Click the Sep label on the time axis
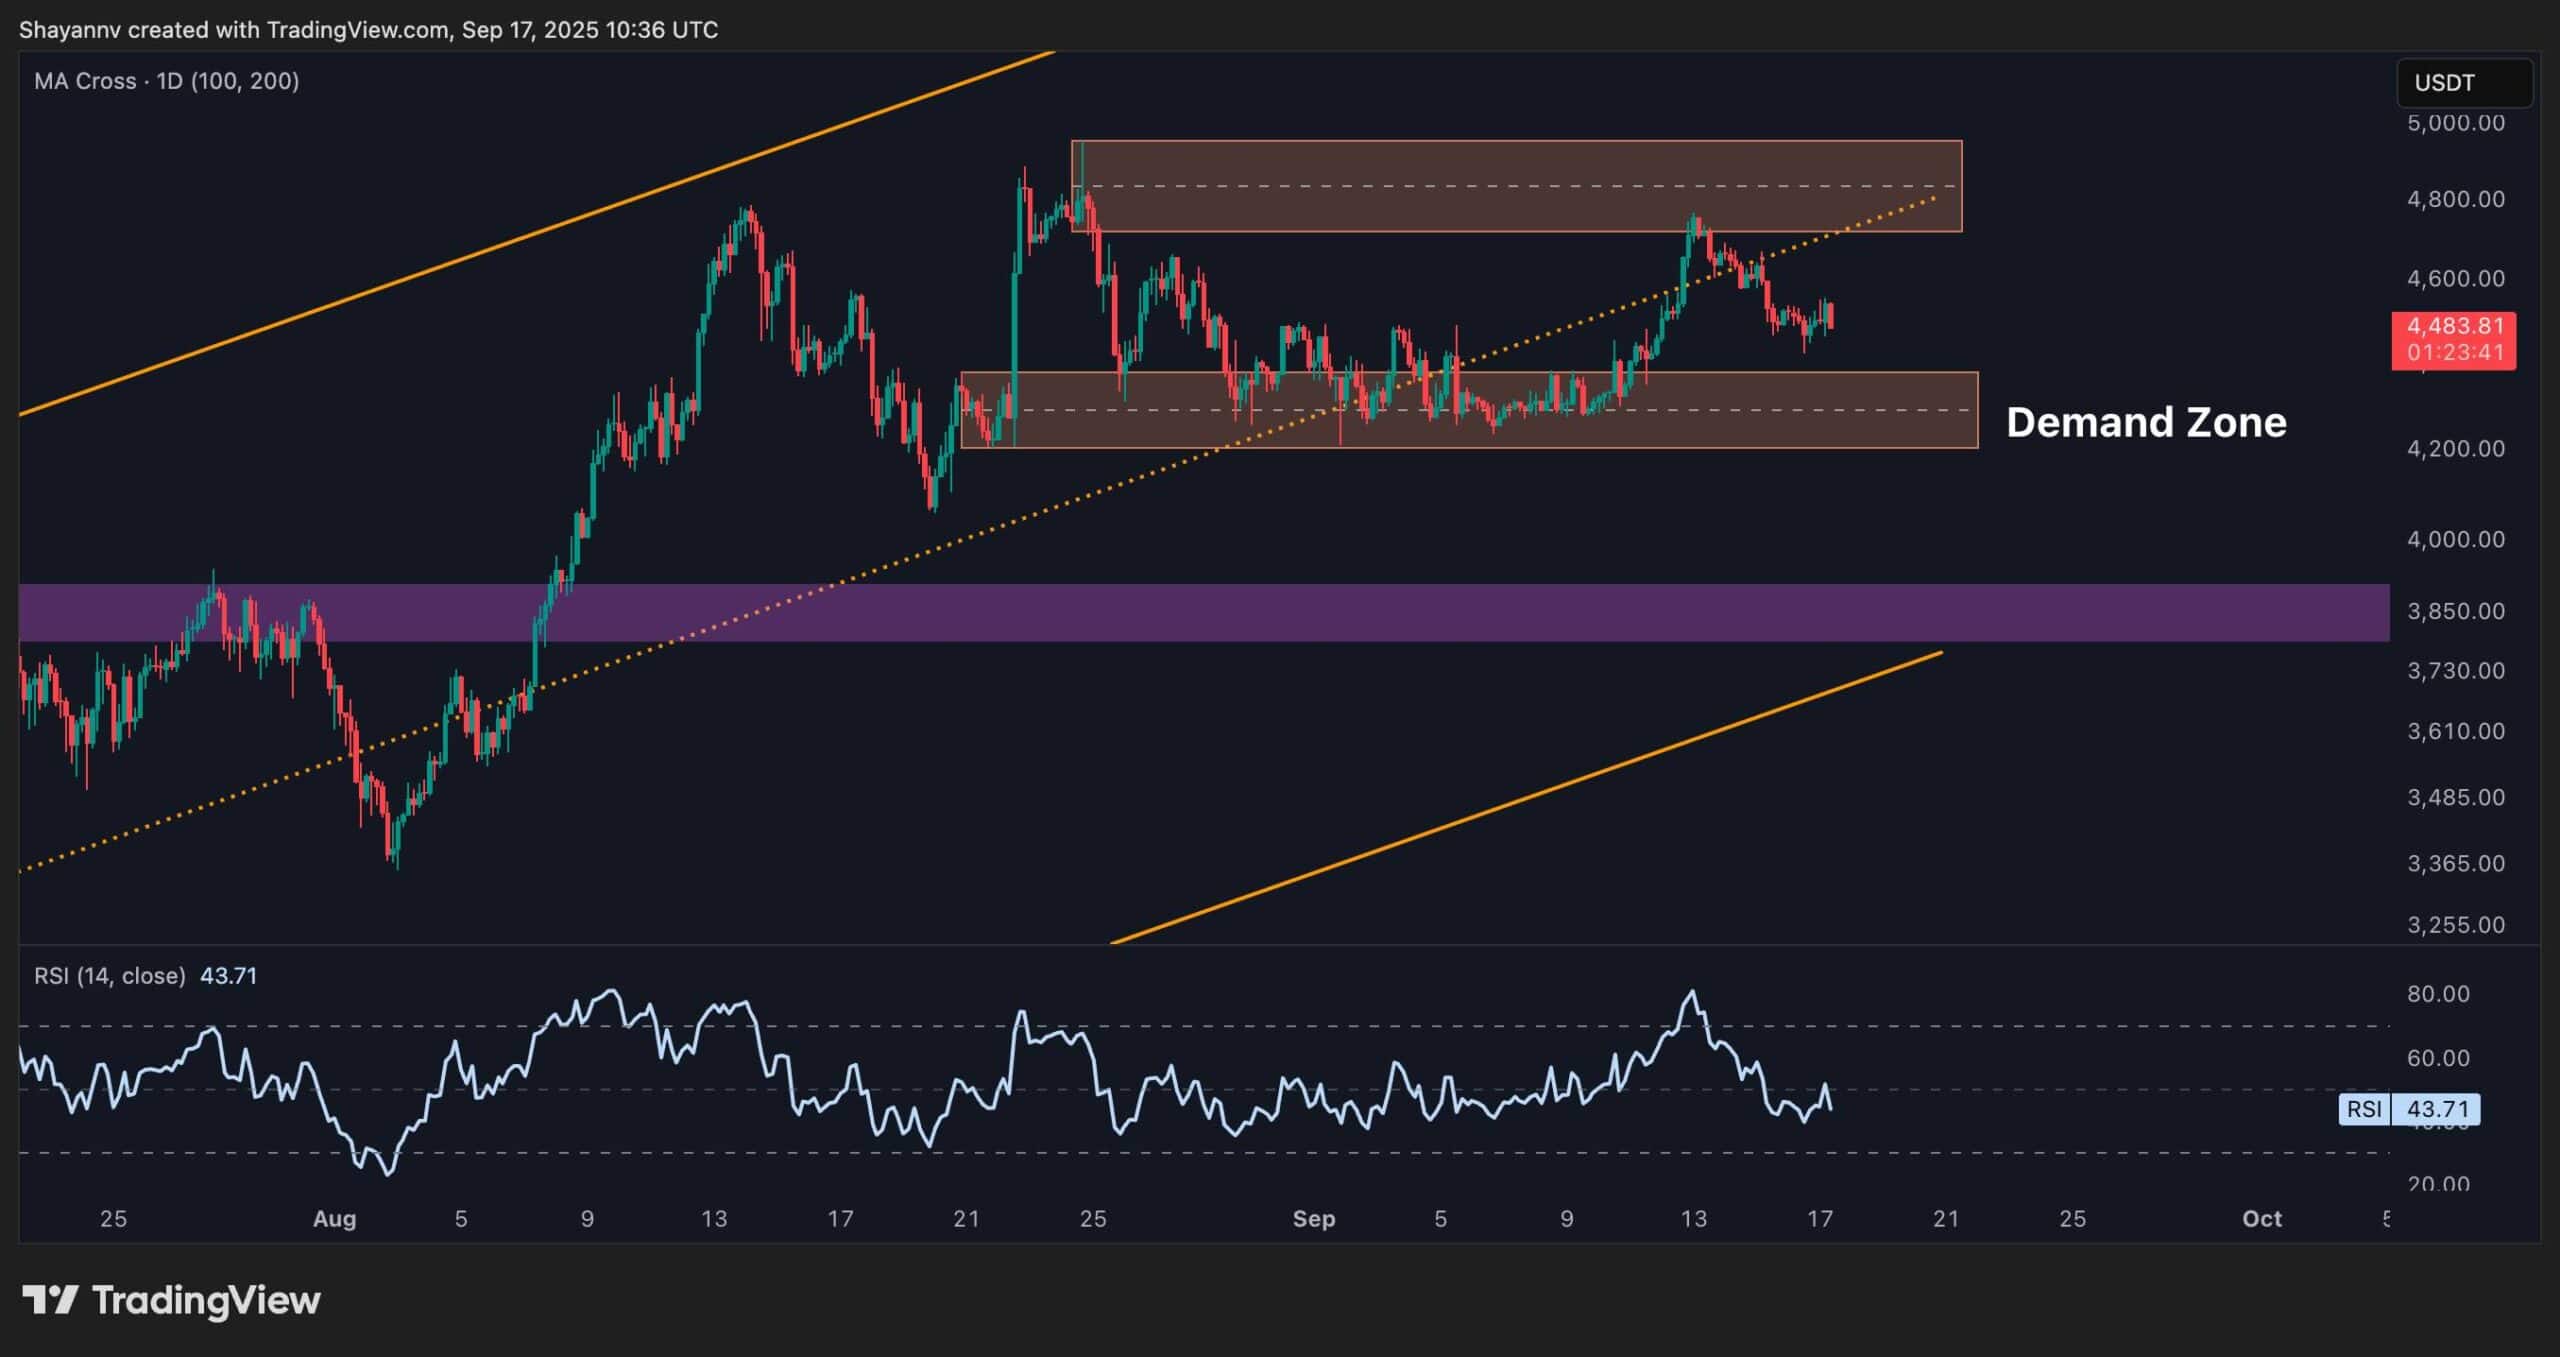 1313,1219
